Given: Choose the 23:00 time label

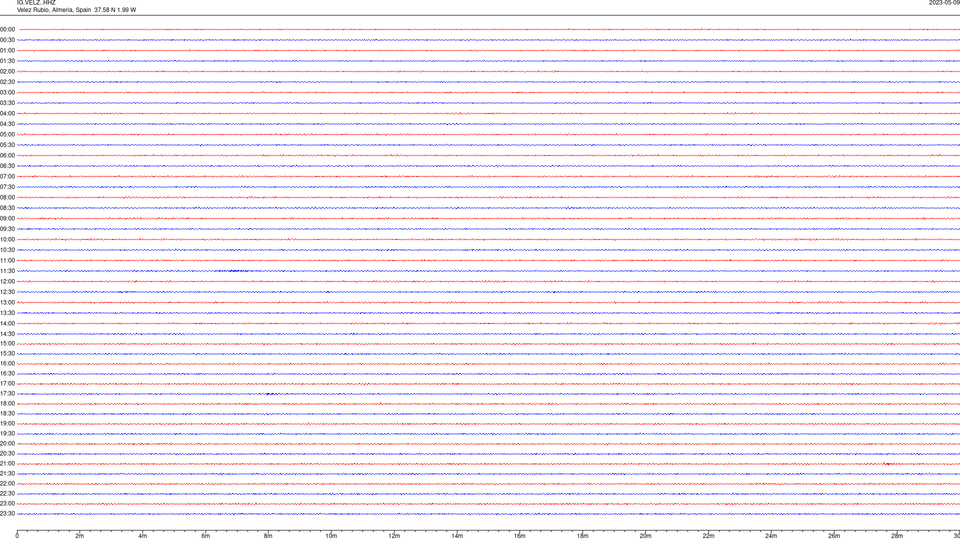Looking at the screenshot, I should [7, 504].
